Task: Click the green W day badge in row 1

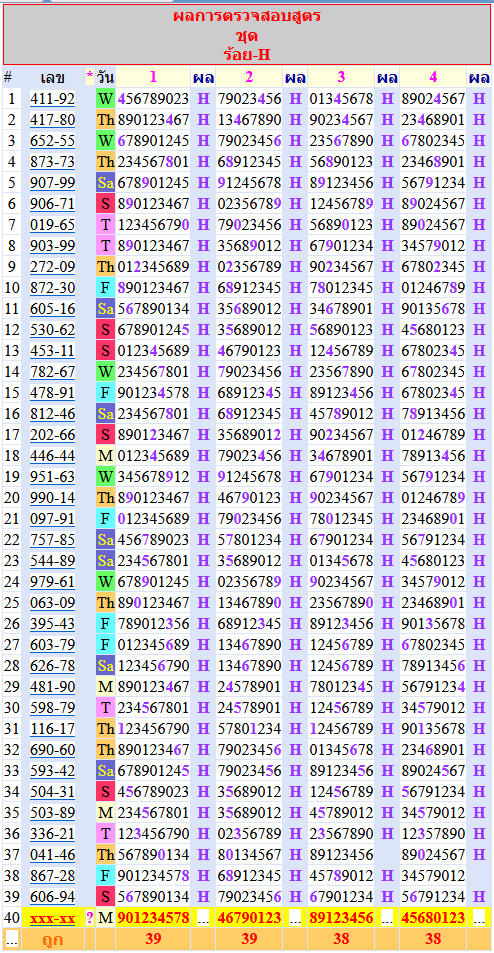Action: [x=106, y=98]
